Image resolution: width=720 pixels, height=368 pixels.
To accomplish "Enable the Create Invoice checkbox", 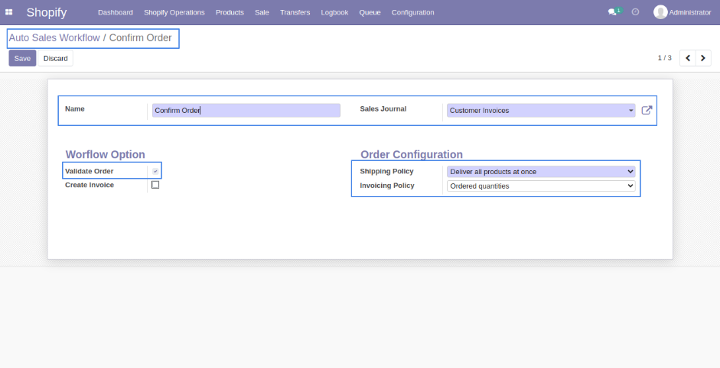I will pyautogui.click(x=155, y=185).
